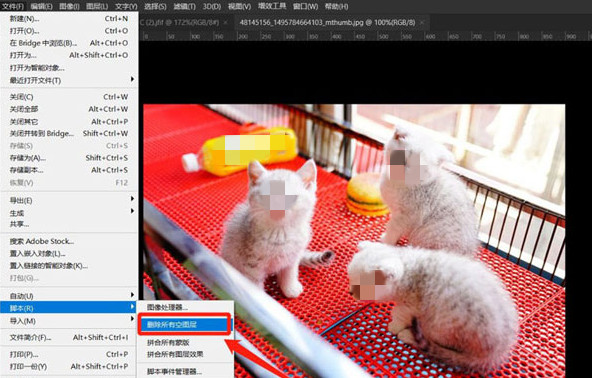
Task: Run 拼合所有图层效果 script
Action: point(185,354)
